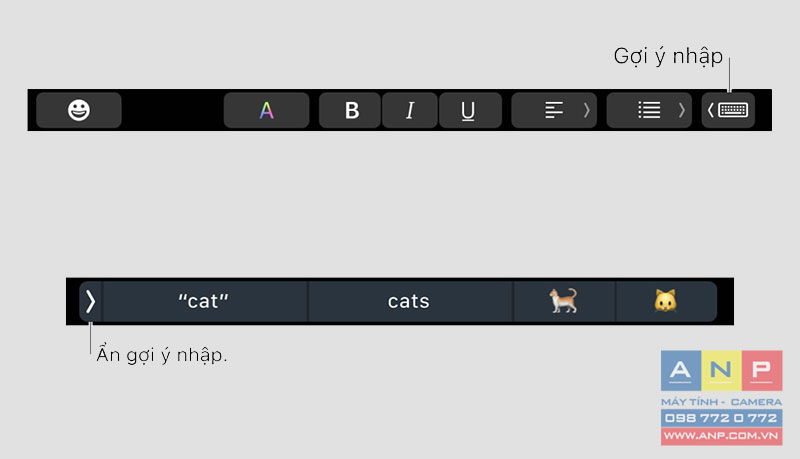
Task: Click the left chevron beside the keyboard icon
Action: pos(710,110)
